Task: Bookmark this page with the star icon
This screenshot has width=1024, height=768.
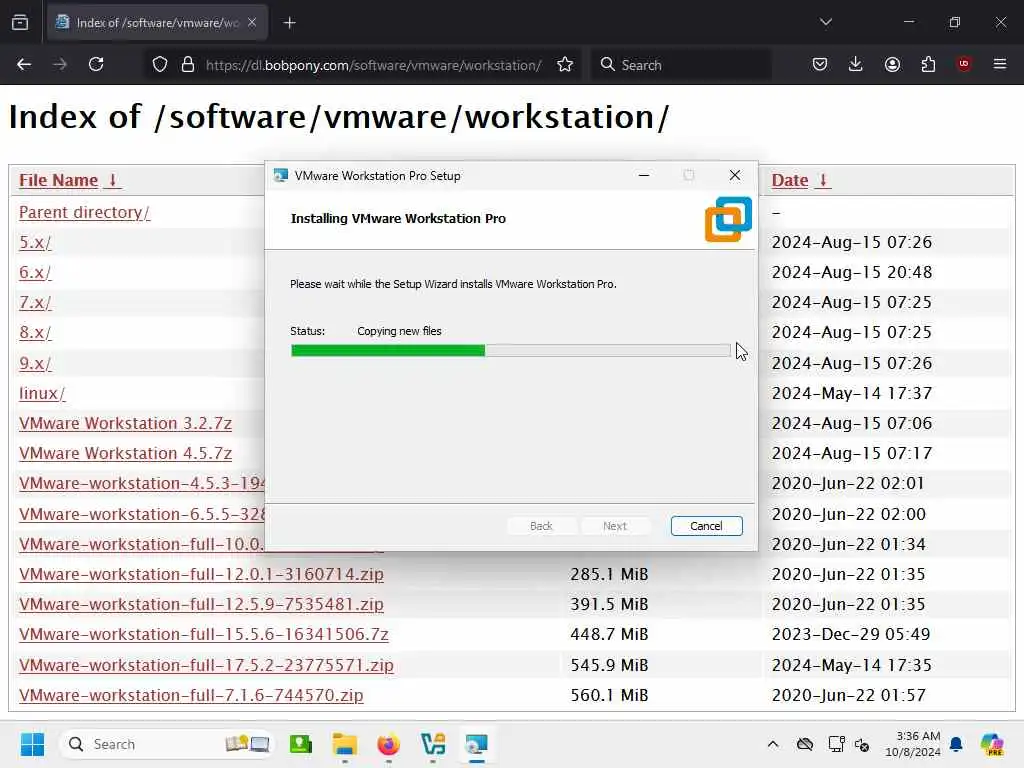Action: (565, 65)
